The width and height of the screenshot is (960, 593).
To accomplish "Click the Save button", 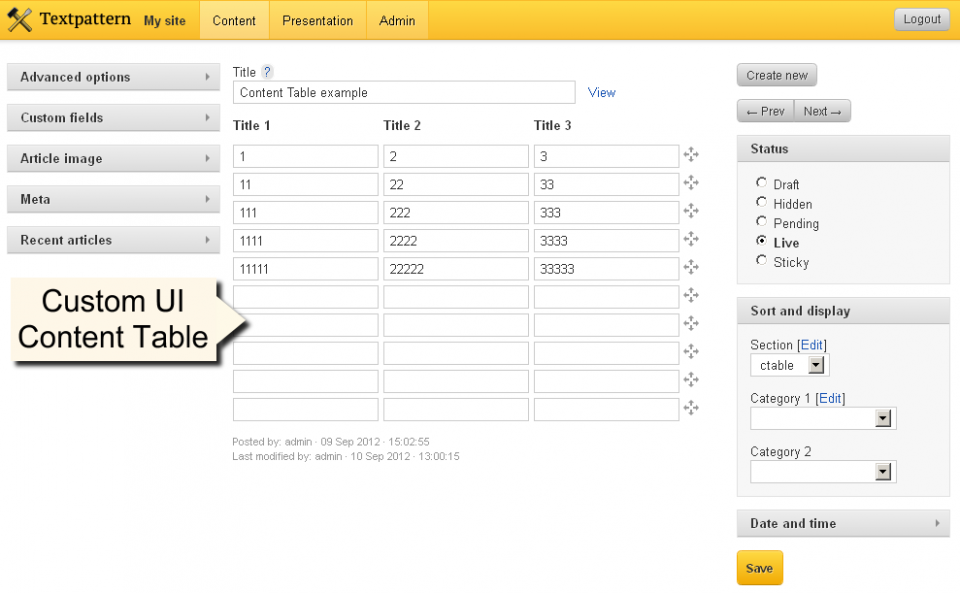I will (x=759, y=567).
